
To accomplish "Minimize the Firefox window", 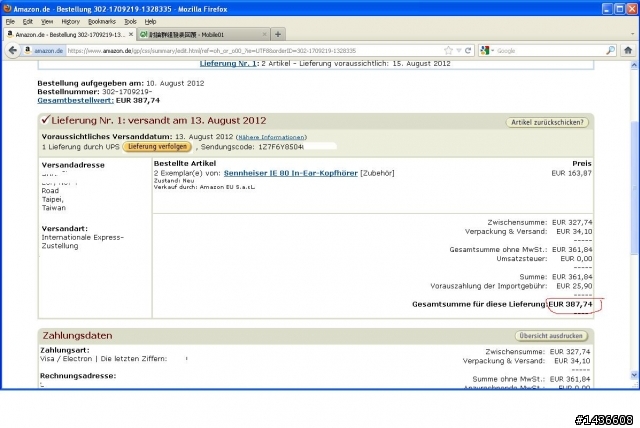I will click(x=607, y=9).
